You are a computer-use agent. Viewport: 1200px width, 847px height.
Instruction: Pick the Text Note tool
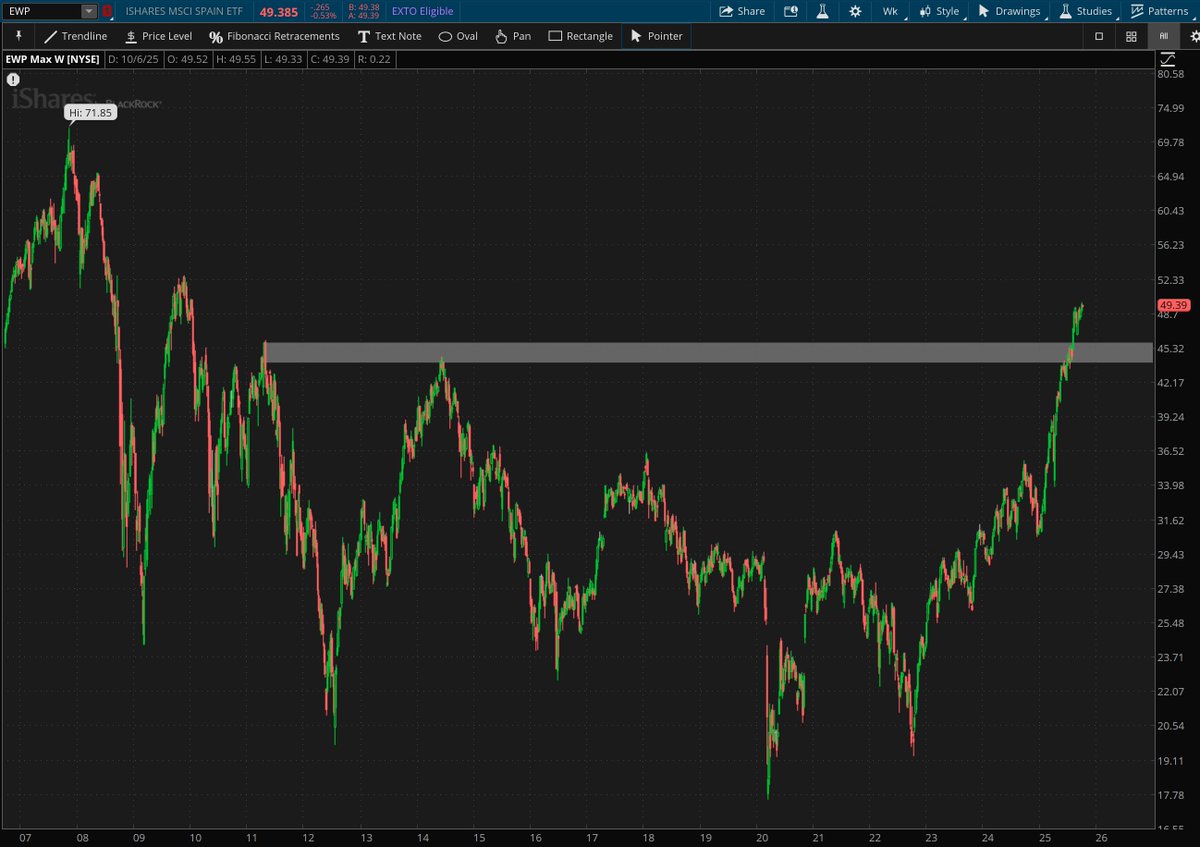[389, 36]
